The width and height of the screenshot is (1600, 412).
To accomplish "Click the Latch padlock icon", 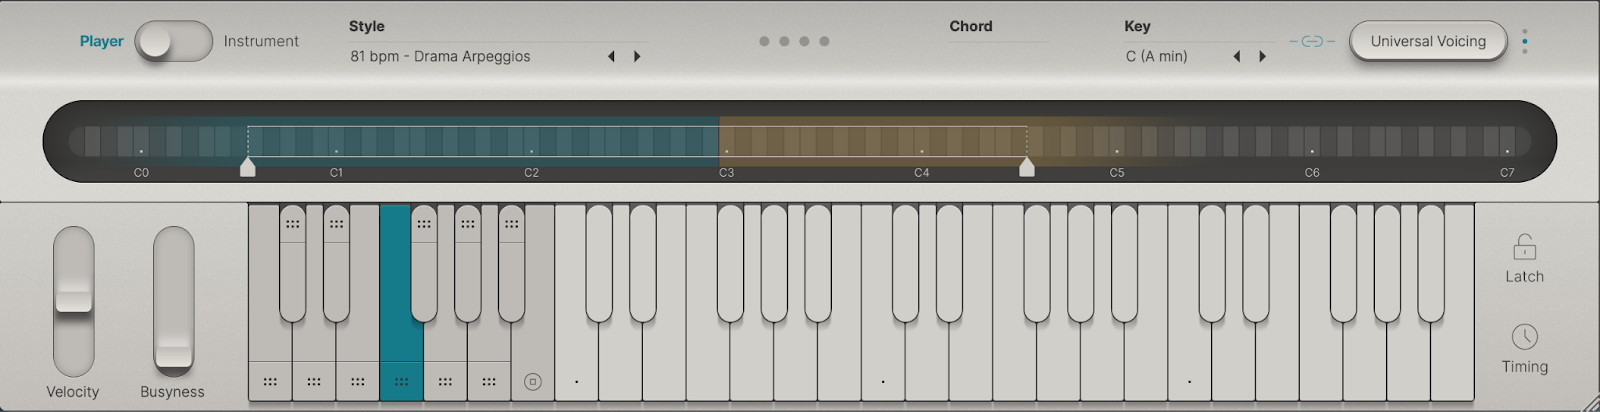I will [1524, 247].
